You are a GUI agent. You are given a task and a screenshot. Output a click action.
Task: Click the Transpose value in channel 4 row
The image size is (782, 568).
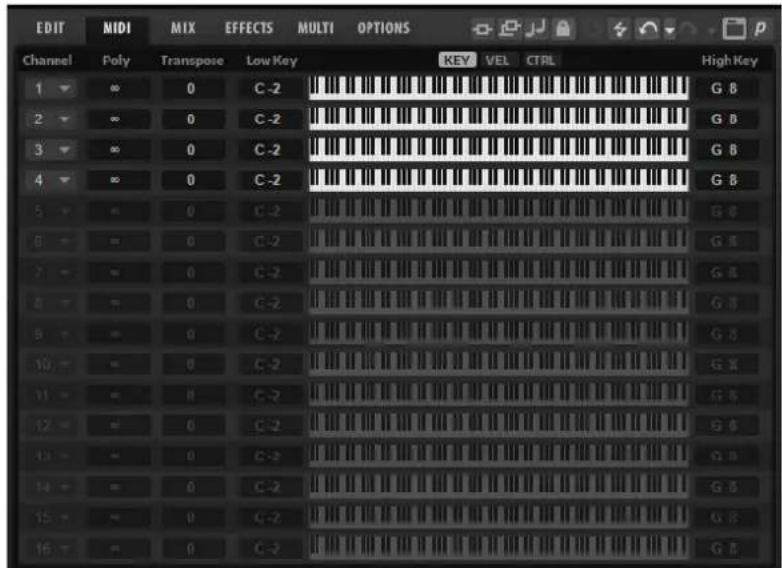click(193, 180)
